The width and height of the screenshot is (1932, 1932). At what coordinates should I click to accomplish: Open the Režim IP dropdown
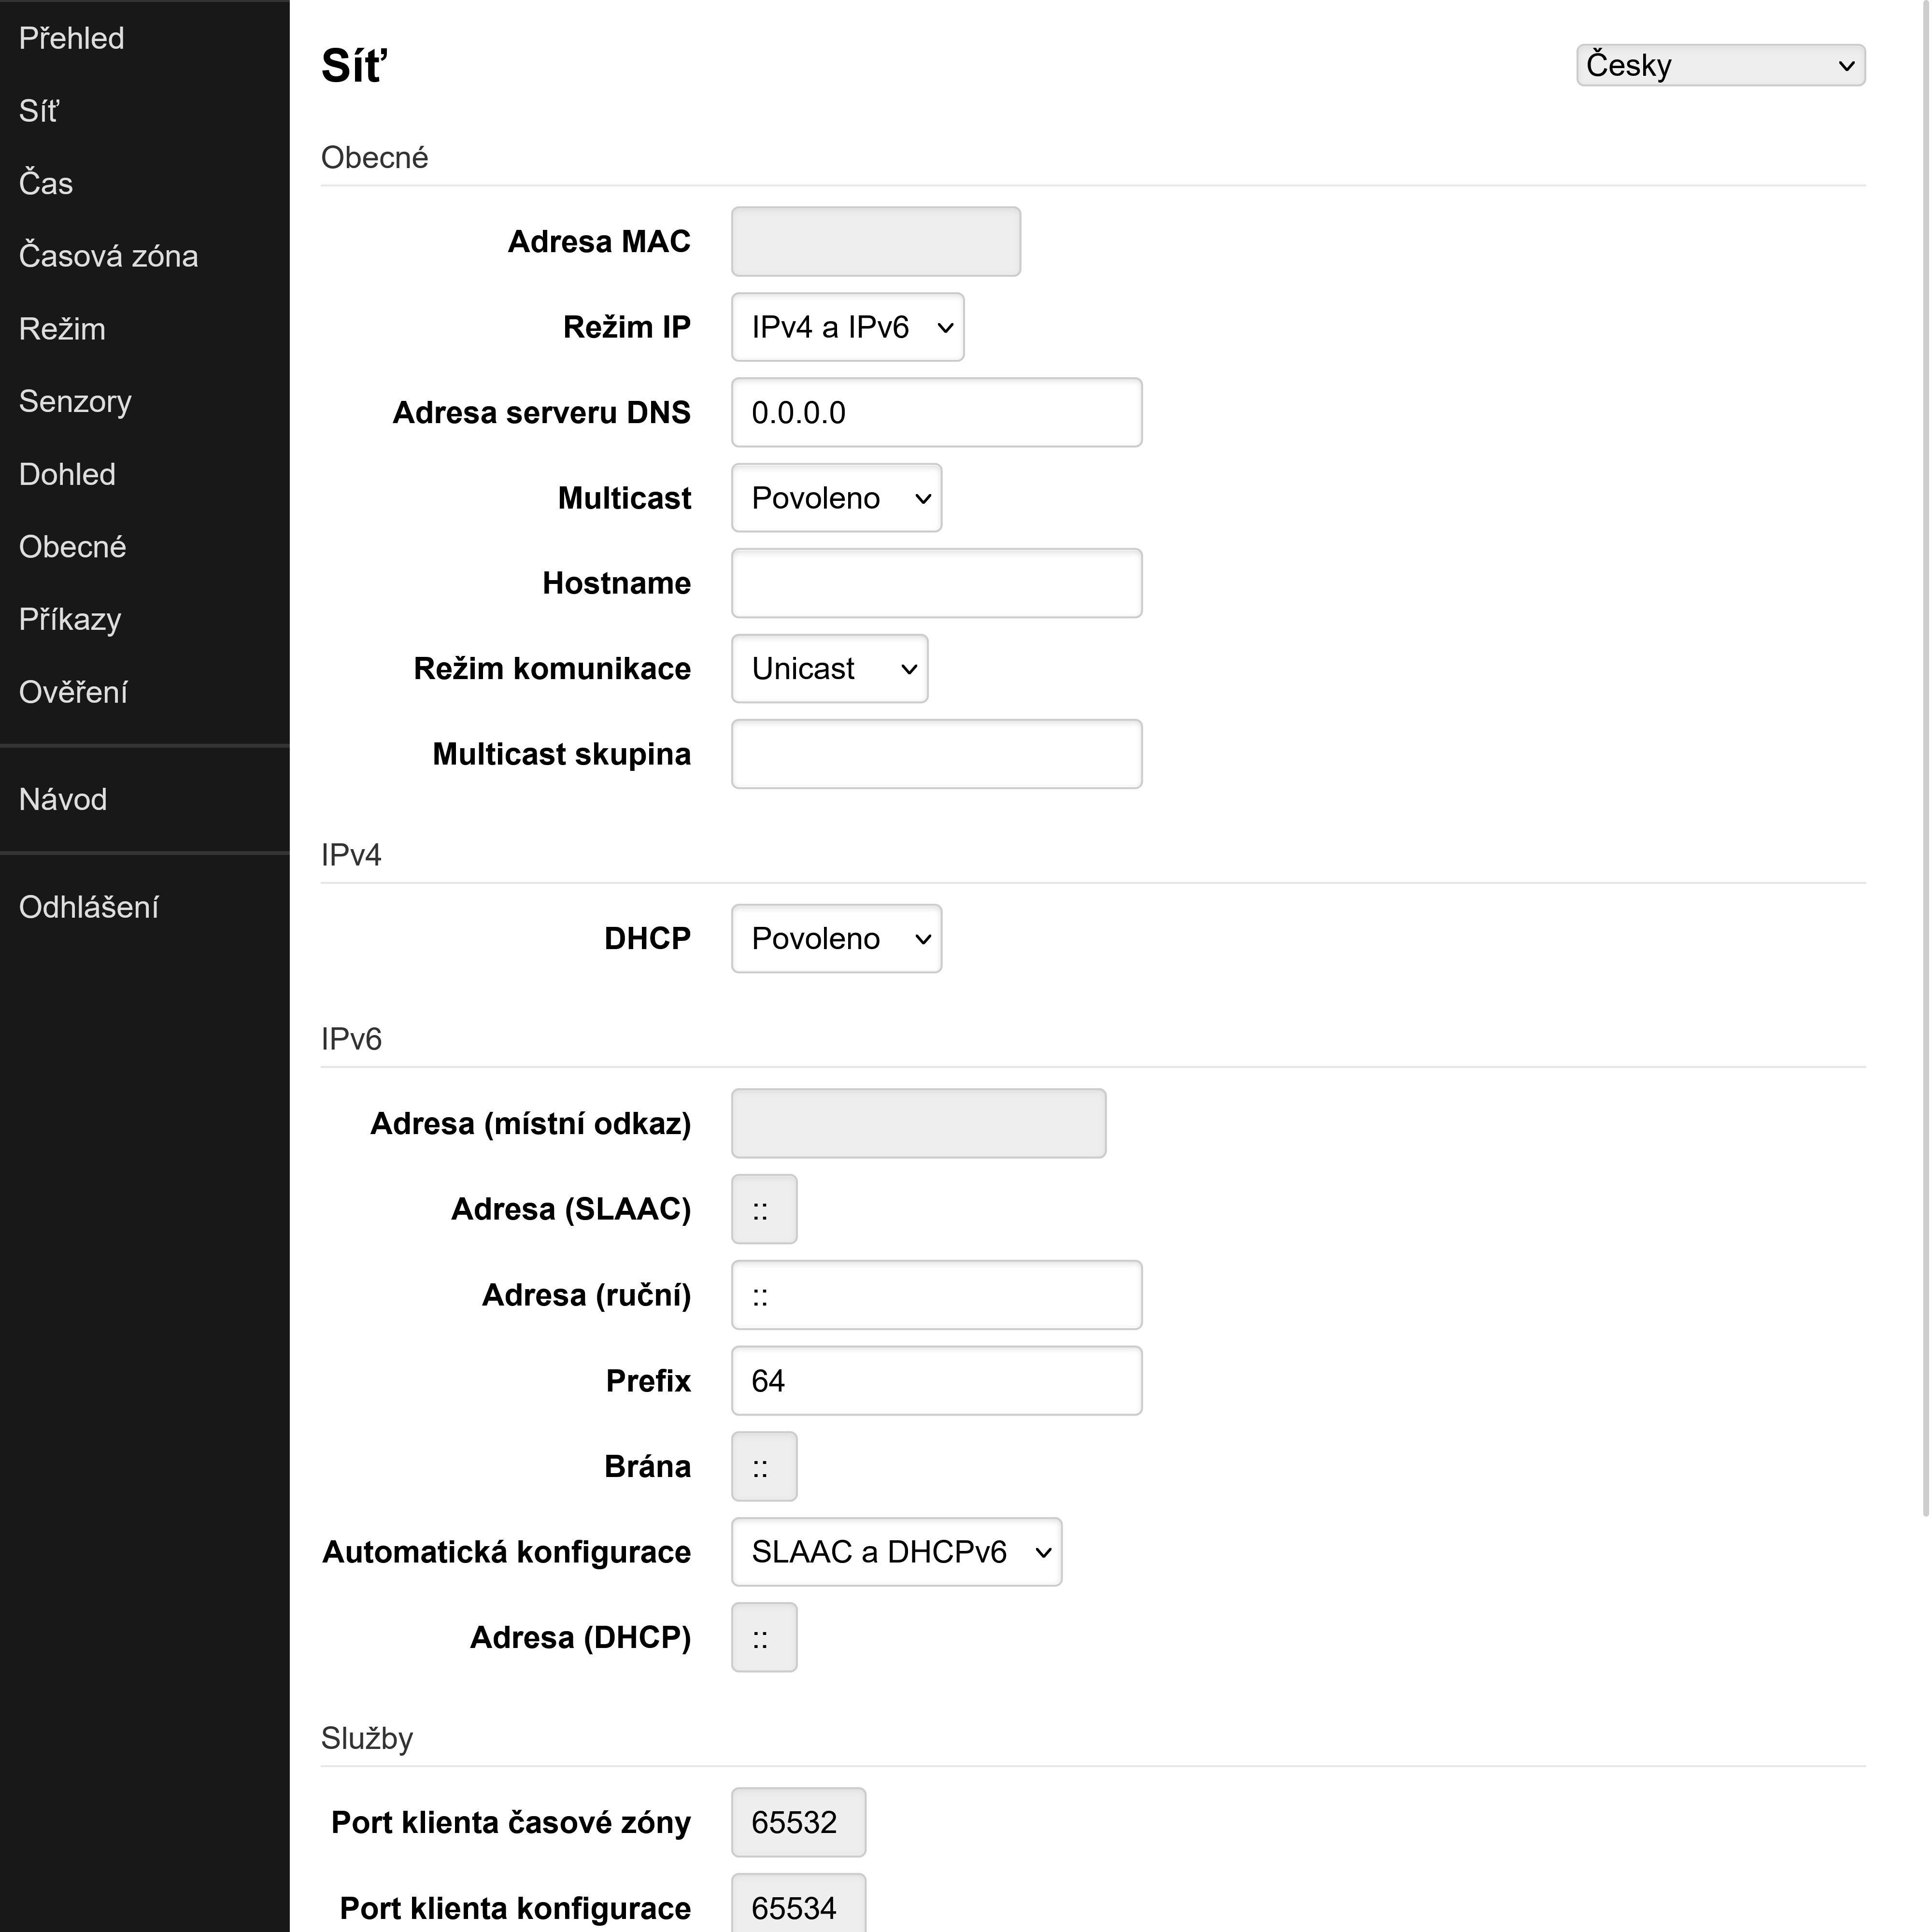(847, 326)
